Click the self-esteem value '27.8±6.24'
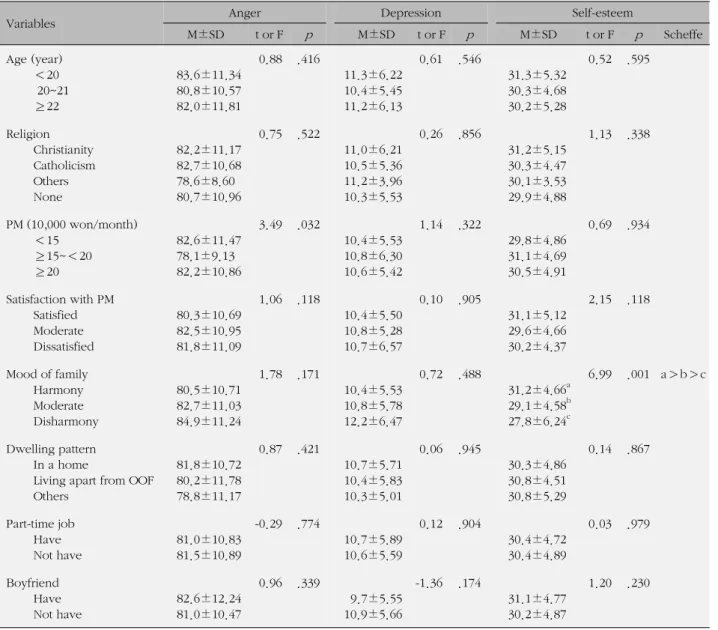The width and height of the screenshot is (718, 630). click(539, 422)
